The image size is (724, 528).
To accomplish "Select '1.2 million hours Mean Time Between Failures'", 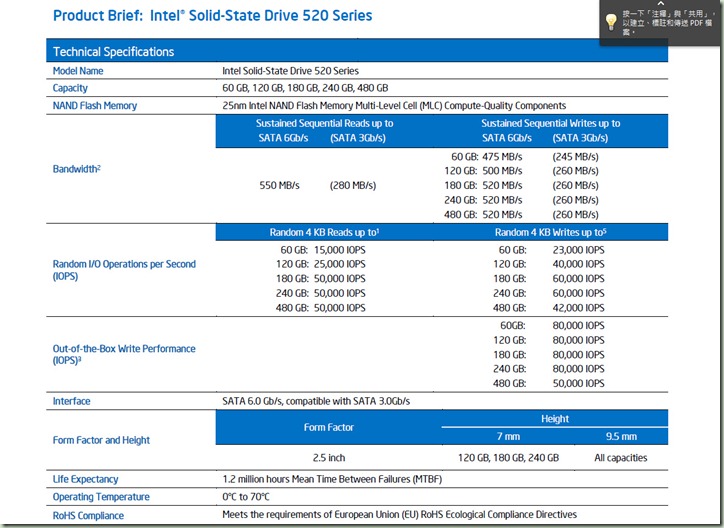I will click(x=332, y=480).
